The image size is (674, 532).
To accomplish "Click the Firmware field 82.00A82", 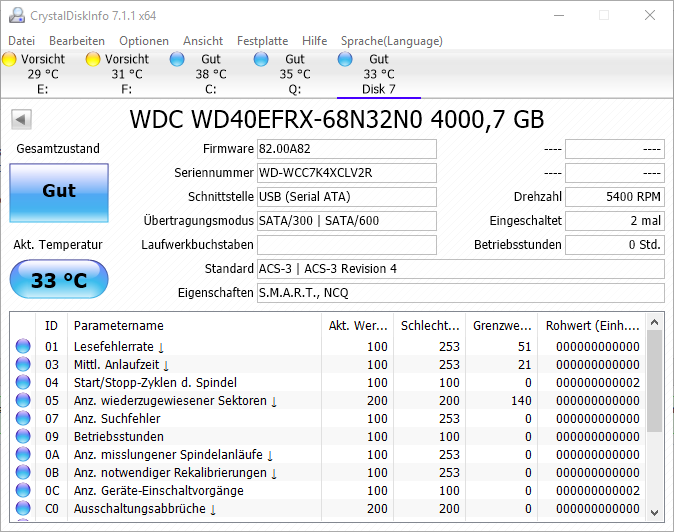I will (x=347, y=149).
